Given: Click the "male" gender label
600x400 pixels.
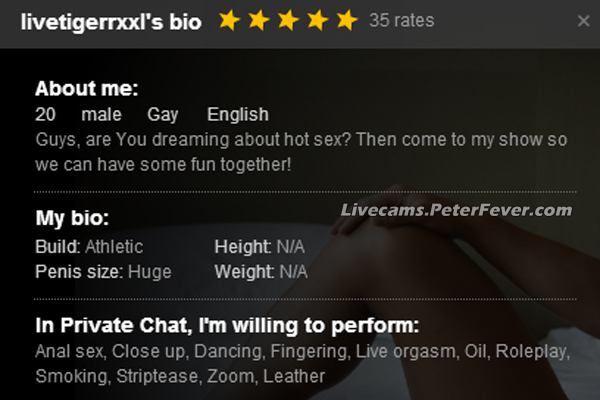Looking at the screenshot, I should coord(101,115).
